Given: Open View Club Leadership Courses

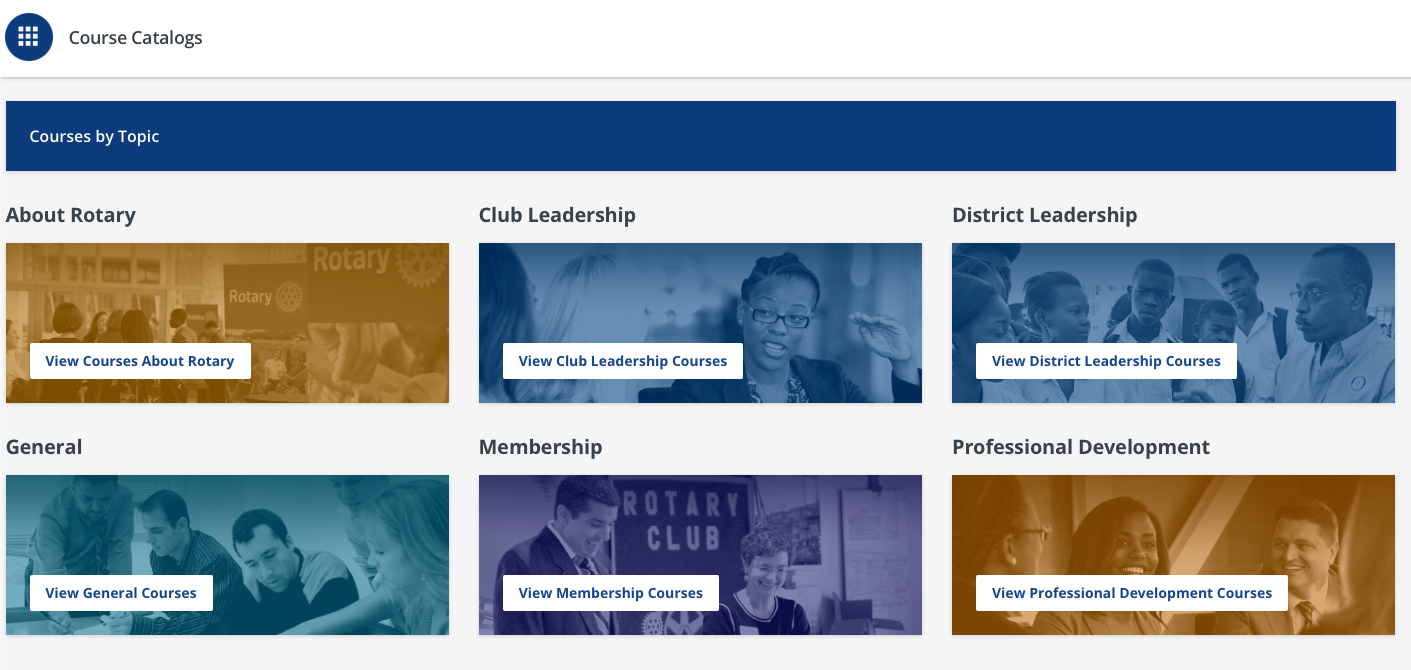Looking at the screenshot, I should click(x=622, y=361).
